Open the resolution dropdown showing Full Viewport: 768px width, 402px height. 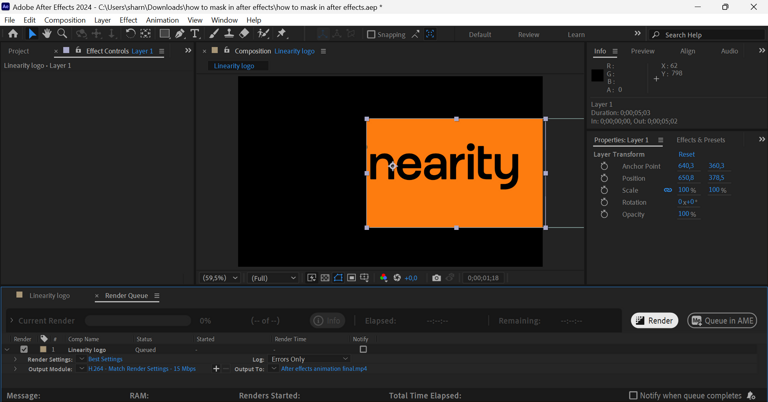(273, 278)
